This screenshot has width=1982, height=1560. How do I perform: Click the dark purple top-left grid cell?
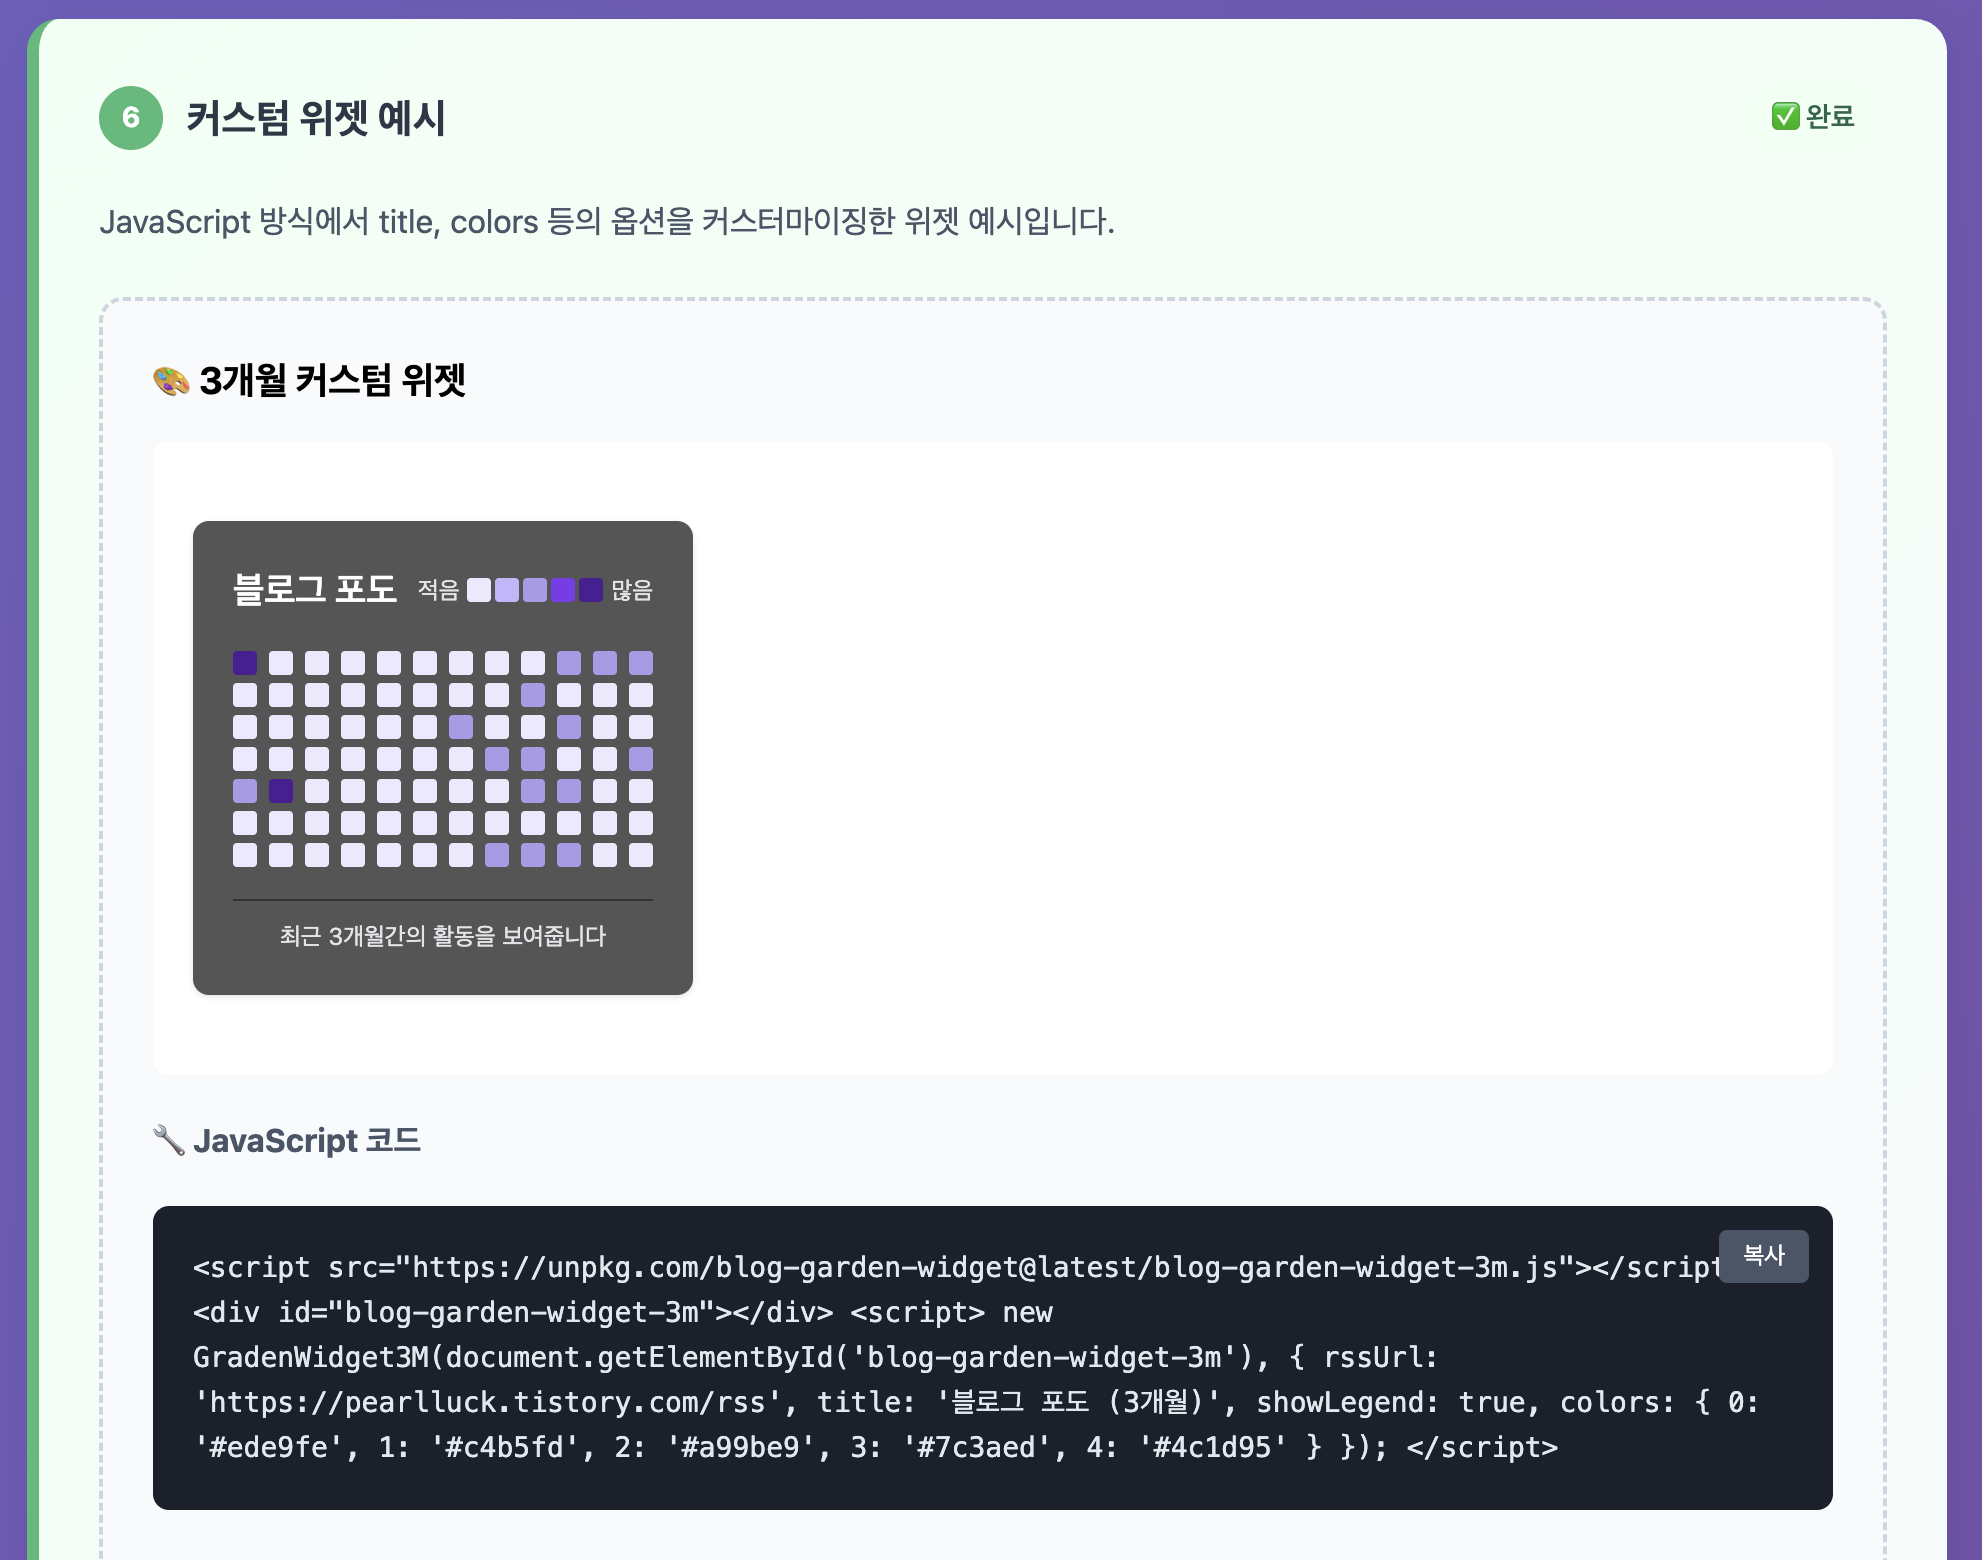(x=245, y=663)
